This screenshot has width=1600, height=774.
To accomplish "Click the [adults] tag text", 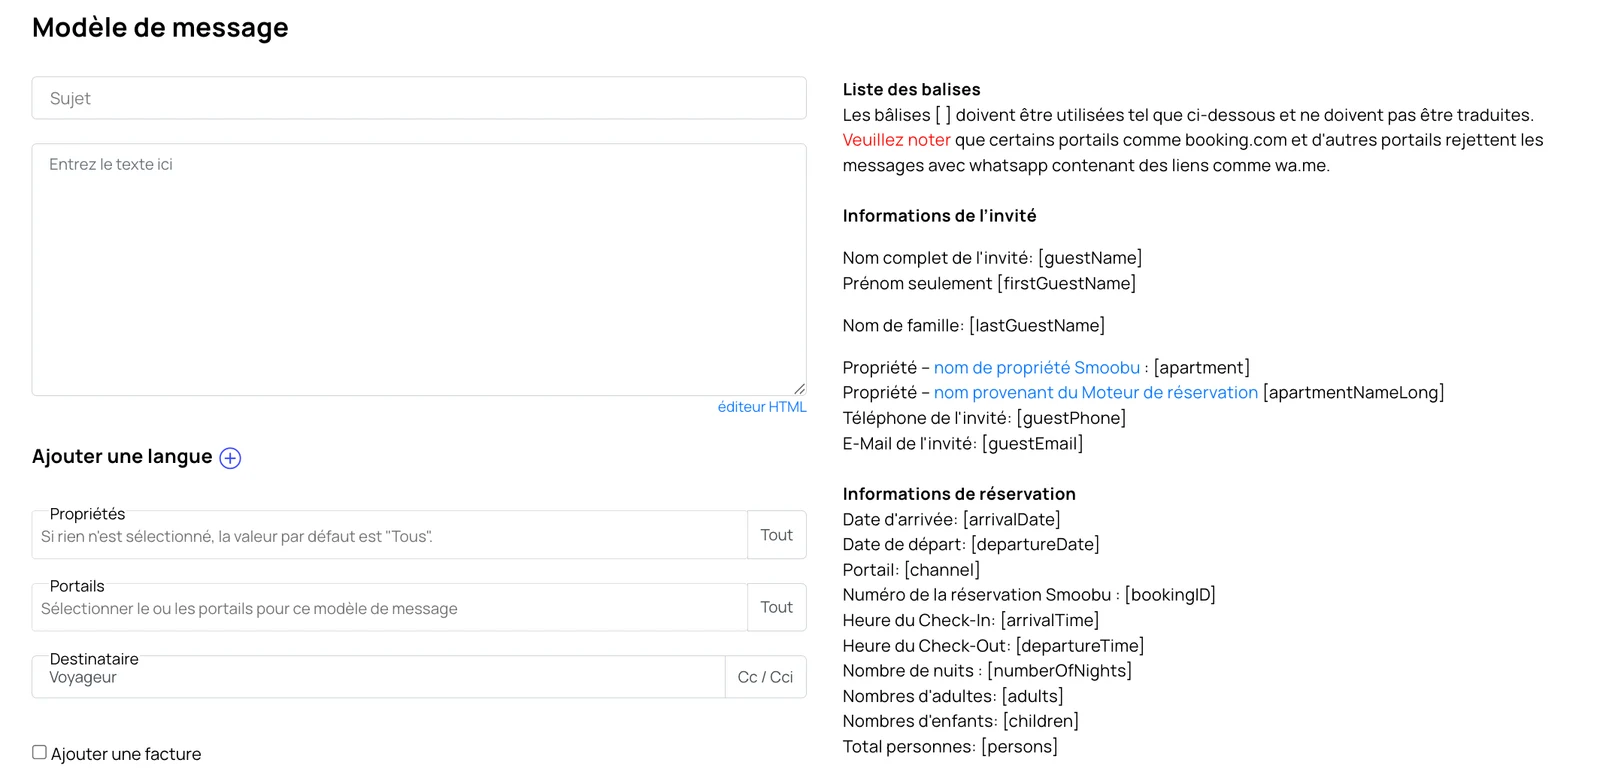I will point(1032,697).
